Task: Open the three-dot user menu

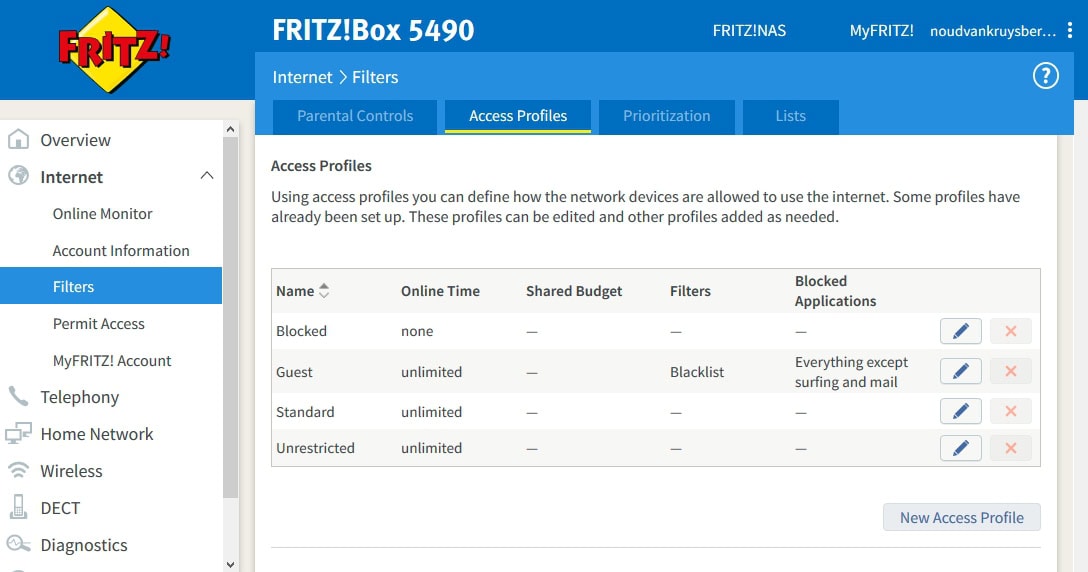Action: 1070,31
